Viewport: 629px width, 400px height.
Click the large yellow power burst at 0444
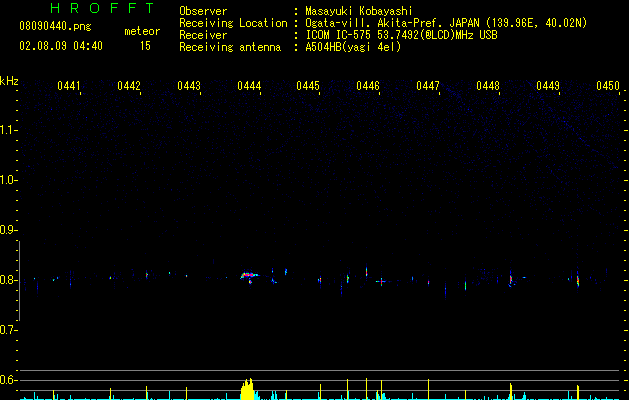tap(248, 389)
